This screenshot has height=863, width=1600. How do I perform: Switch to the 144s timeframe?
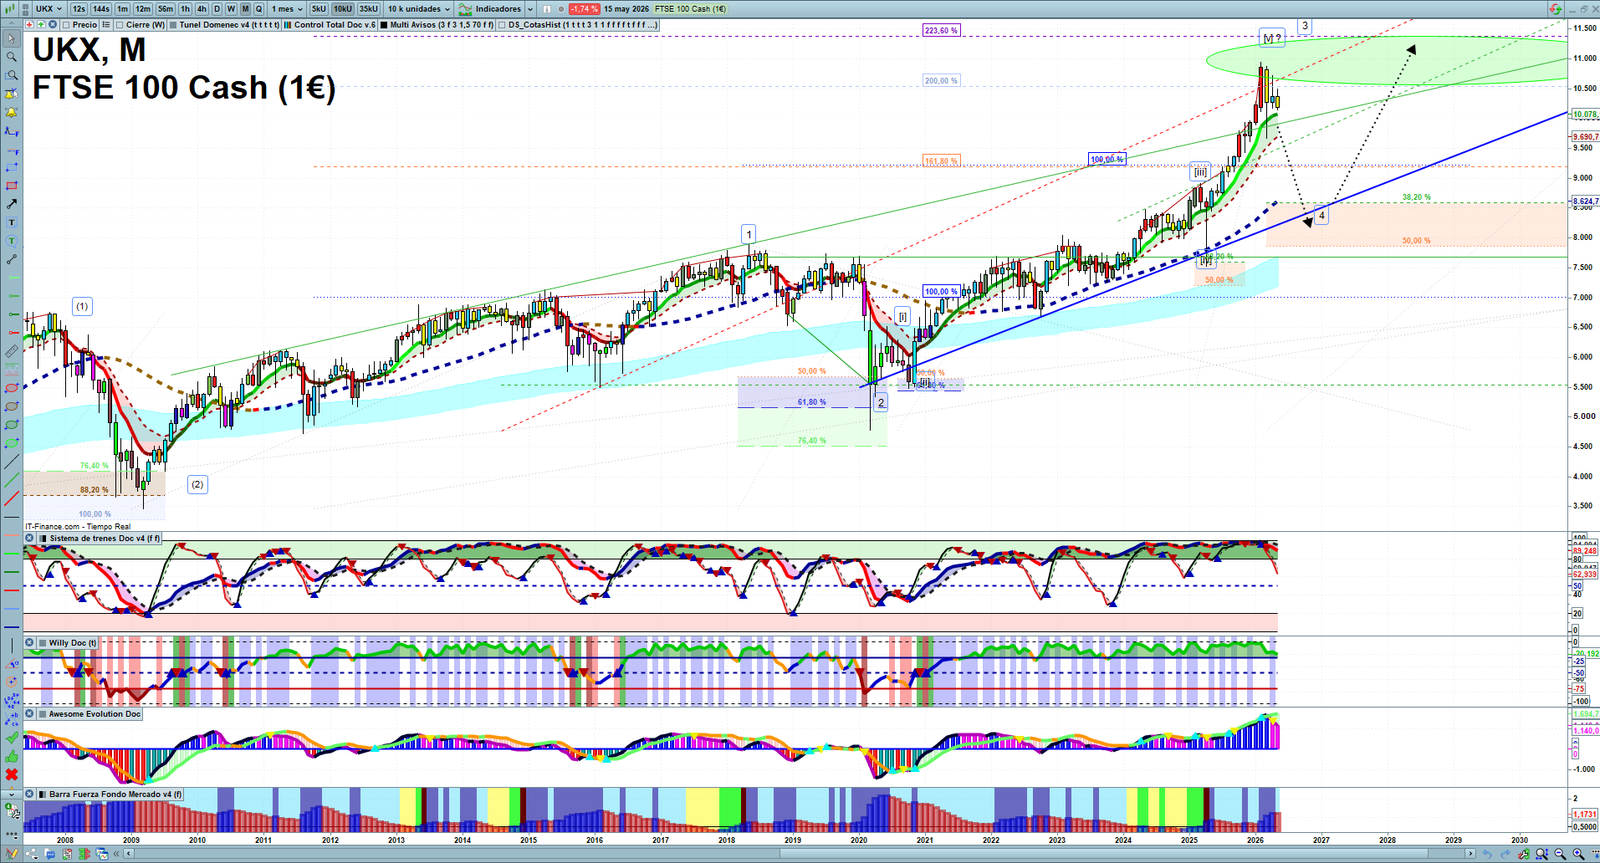coord(101,9)
